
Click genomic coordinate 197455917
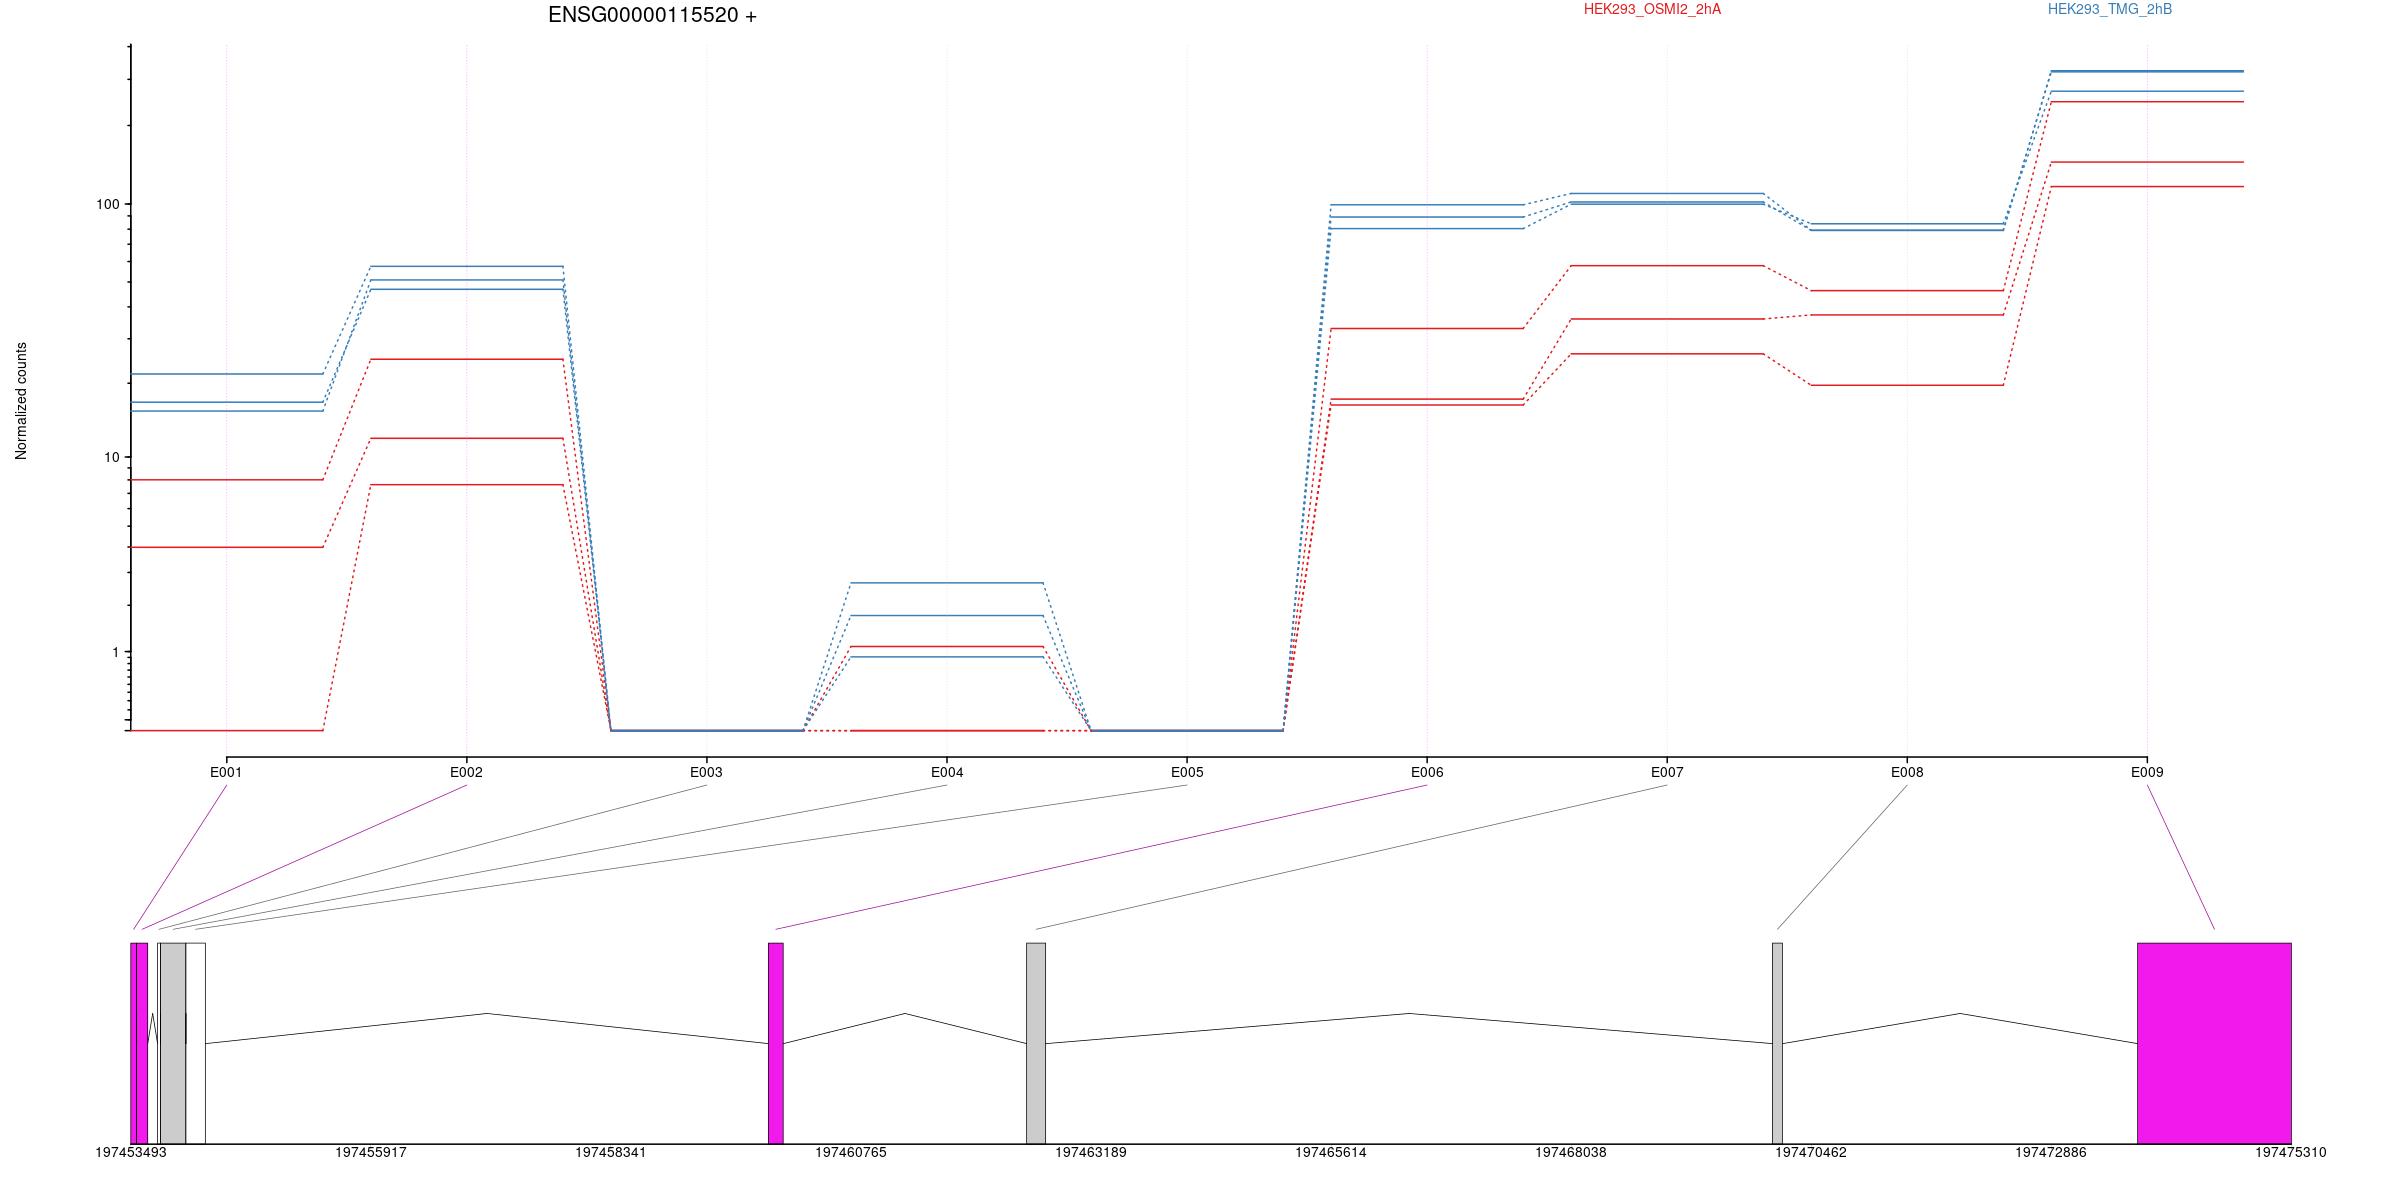(371, 1153)
